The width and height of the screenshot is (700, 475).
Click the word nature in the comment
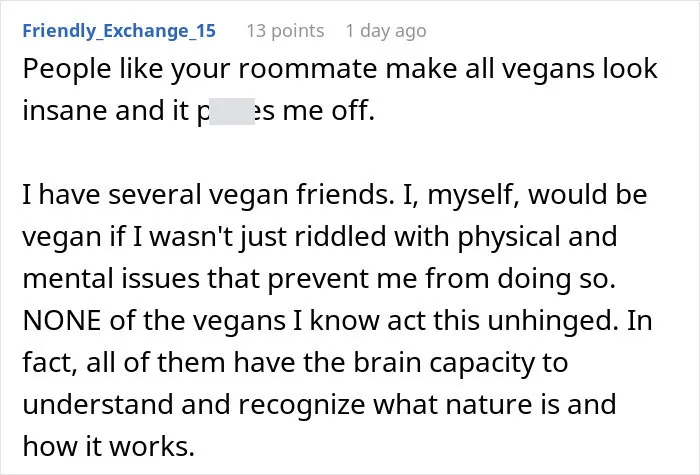pyautogui.click(x=489, y=404)
